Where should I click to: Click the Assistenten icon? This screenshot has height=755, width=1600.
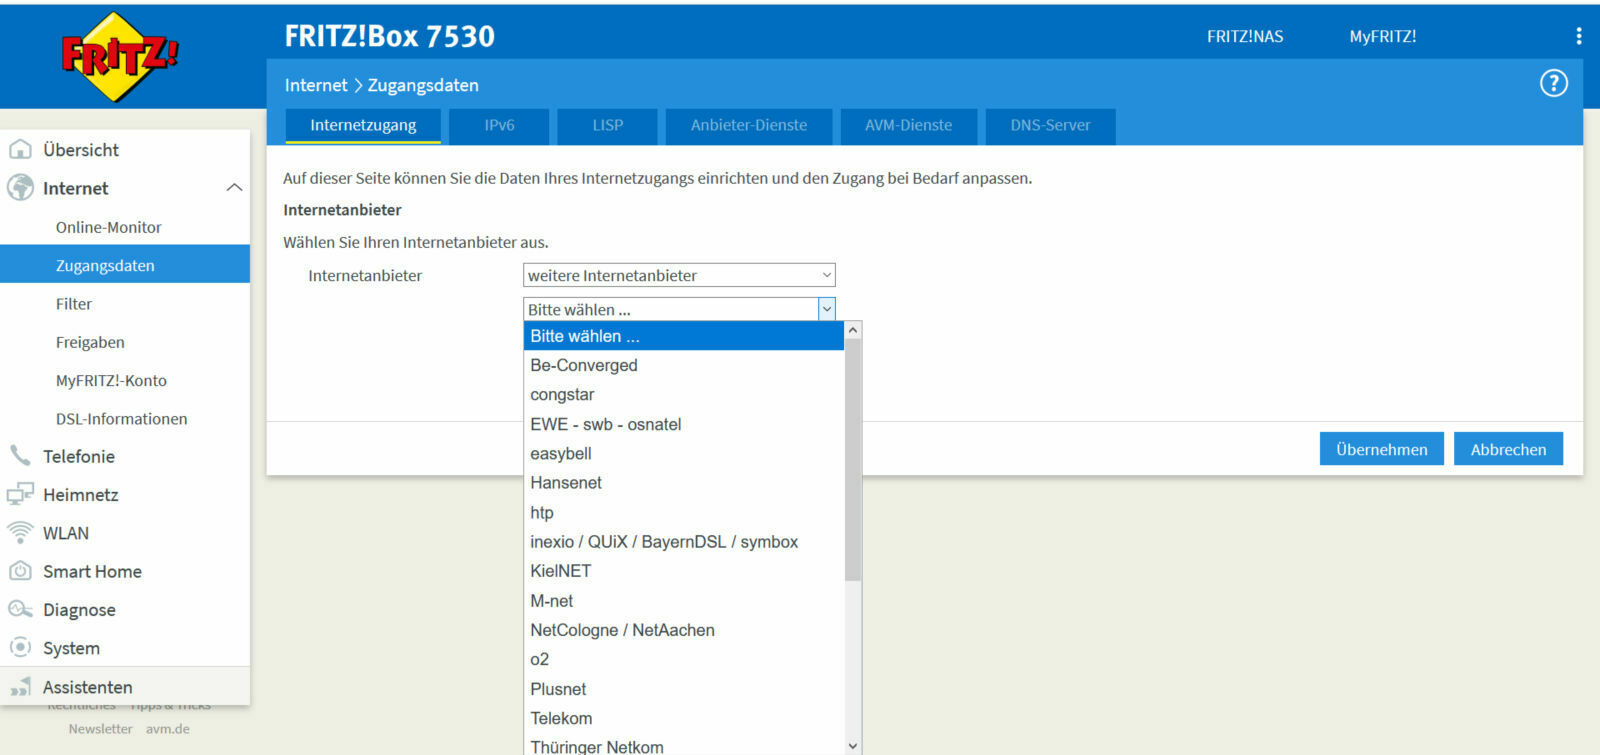tap(20, 687)
